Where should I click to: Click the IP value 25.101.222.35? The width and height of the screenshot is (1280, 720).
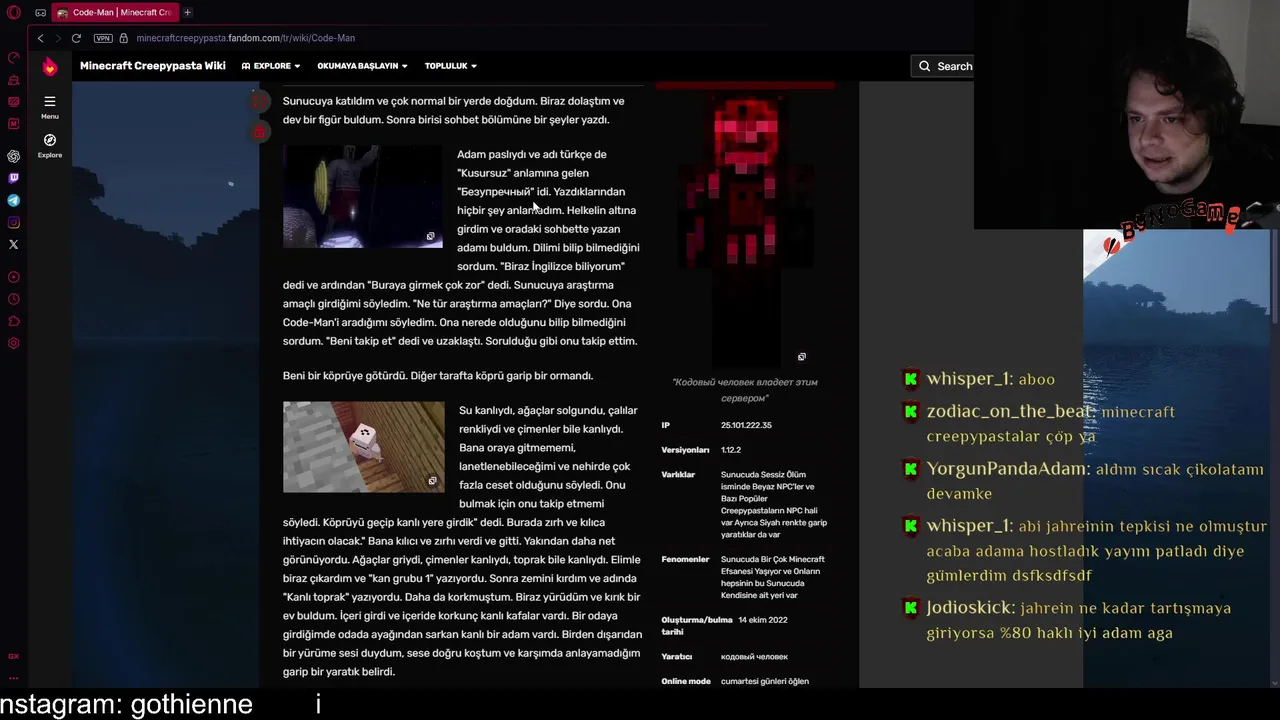[746, 425]
